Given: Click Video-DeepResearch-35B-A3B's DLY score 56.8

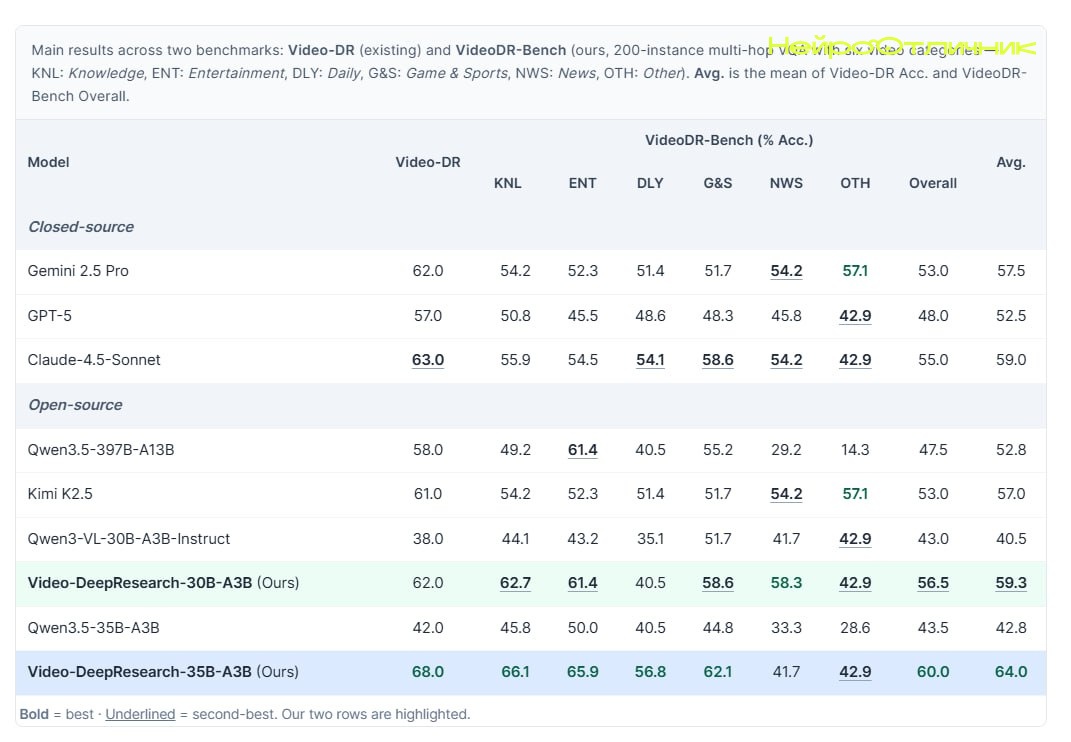Looking at the screenshot, I should 650,672.
